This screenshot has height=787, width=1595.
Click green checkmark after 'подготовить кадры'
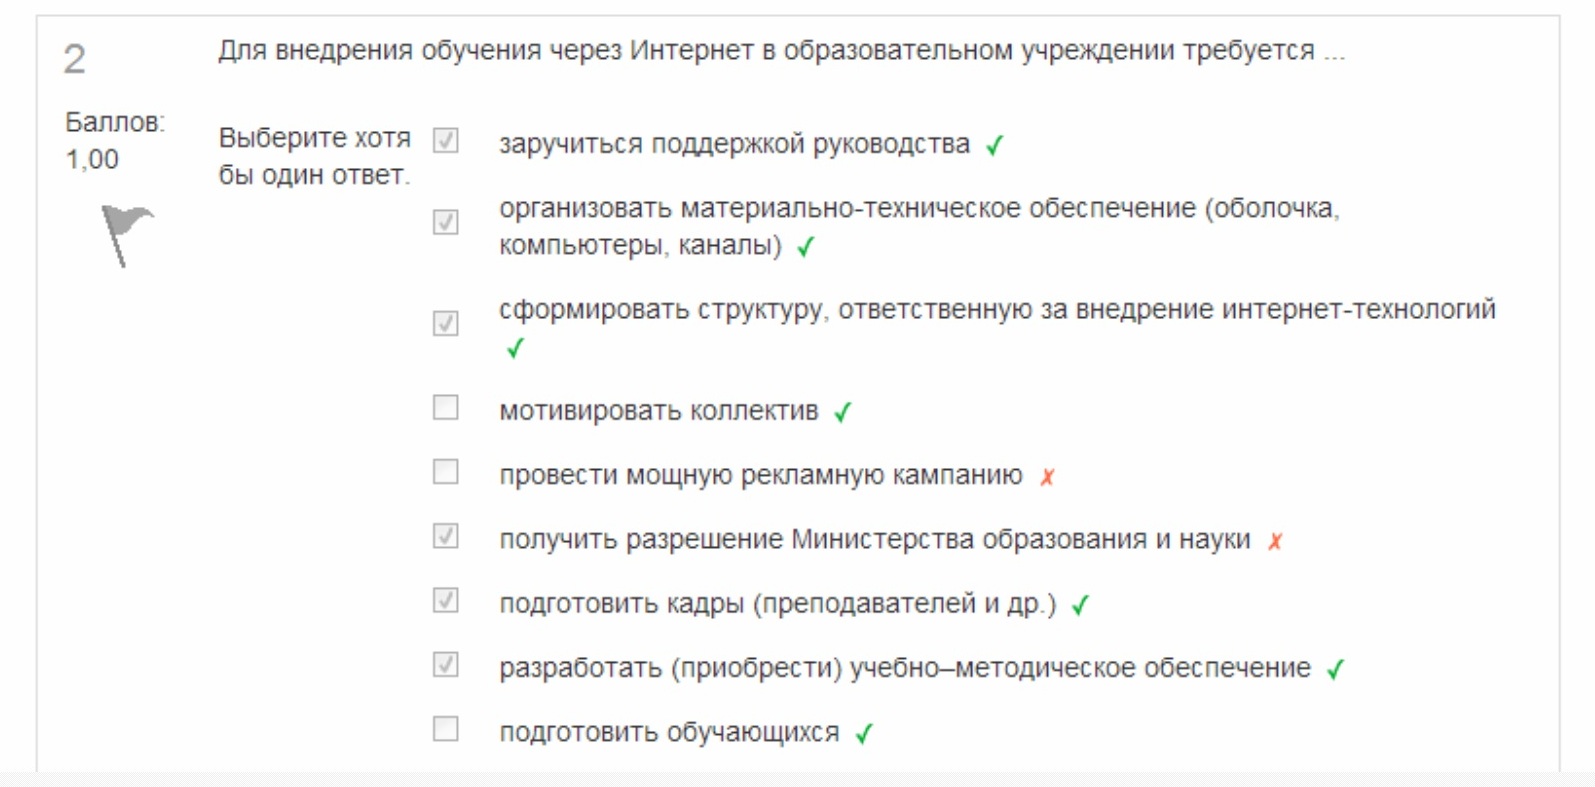click(1080, 606)
